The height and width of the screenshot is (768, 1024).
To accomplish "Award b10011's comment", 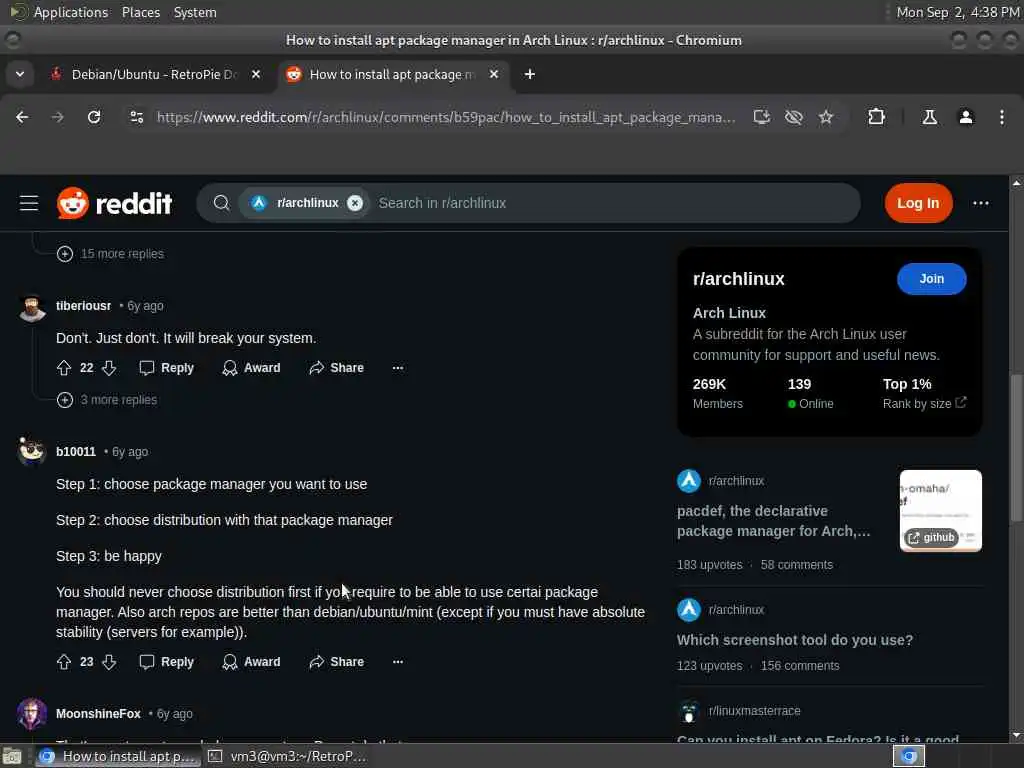I will (x=251, y=662).
